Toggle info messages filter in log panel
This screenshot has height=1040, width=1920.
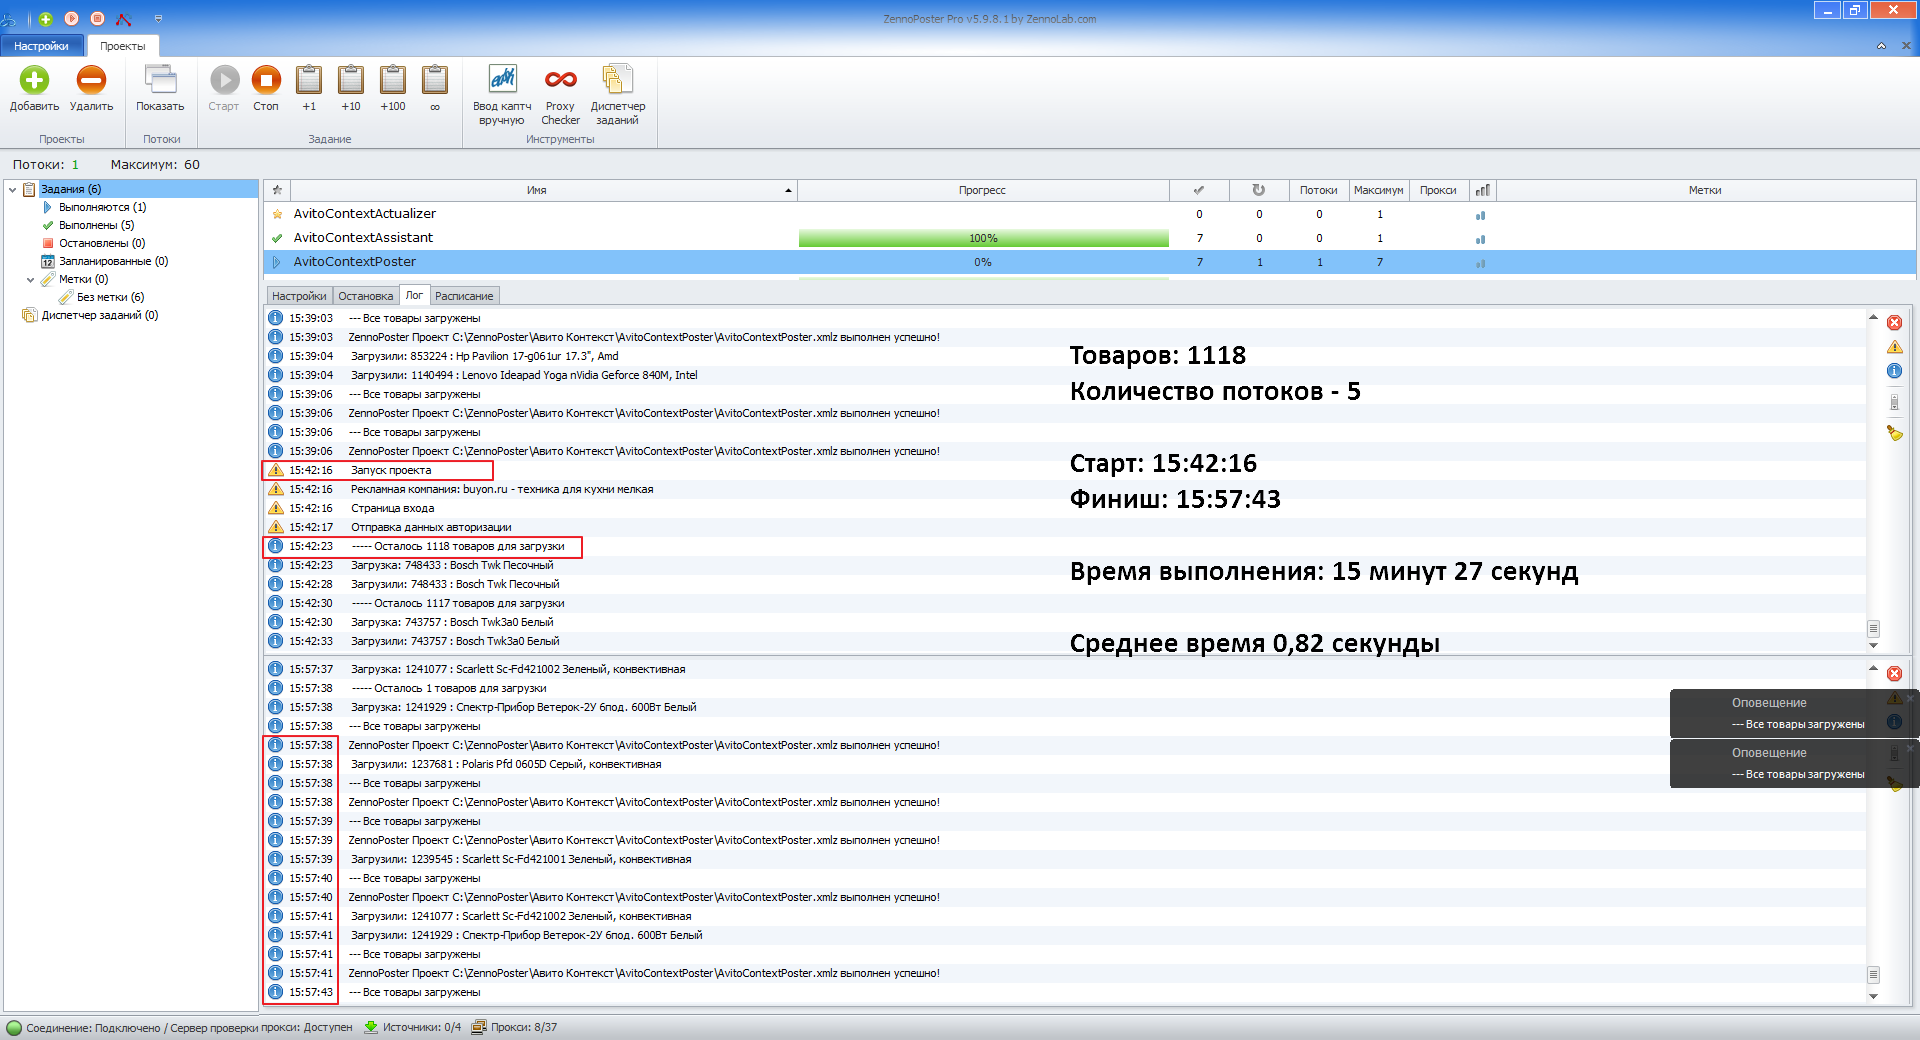tap(1894, 371)
